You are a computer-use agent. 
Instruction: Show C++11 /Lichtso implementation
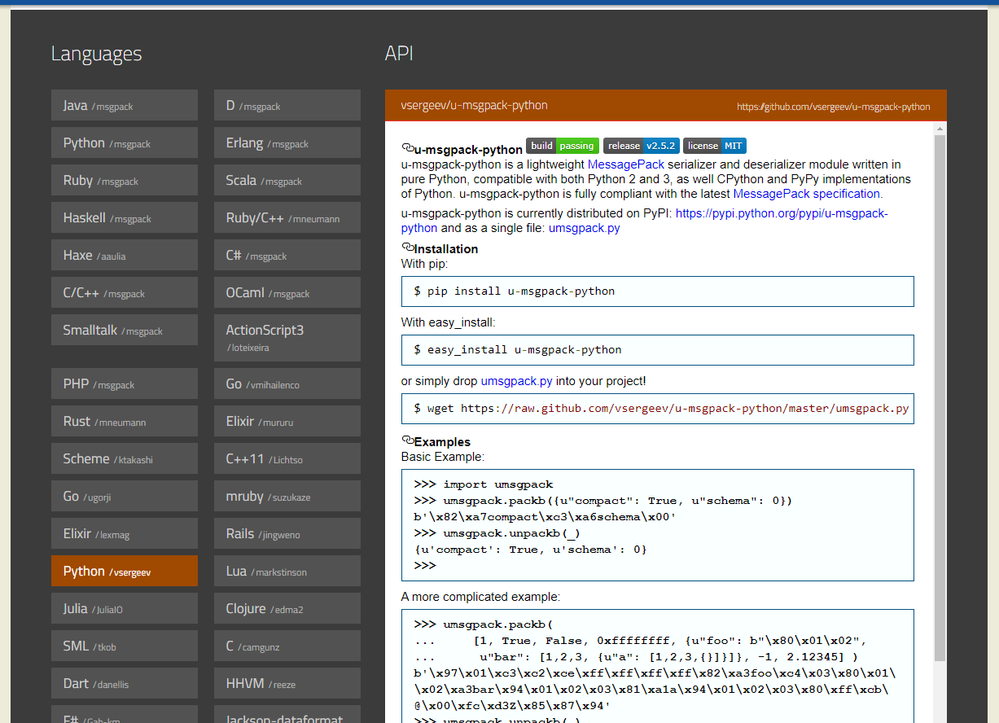[x=287, y=459]
